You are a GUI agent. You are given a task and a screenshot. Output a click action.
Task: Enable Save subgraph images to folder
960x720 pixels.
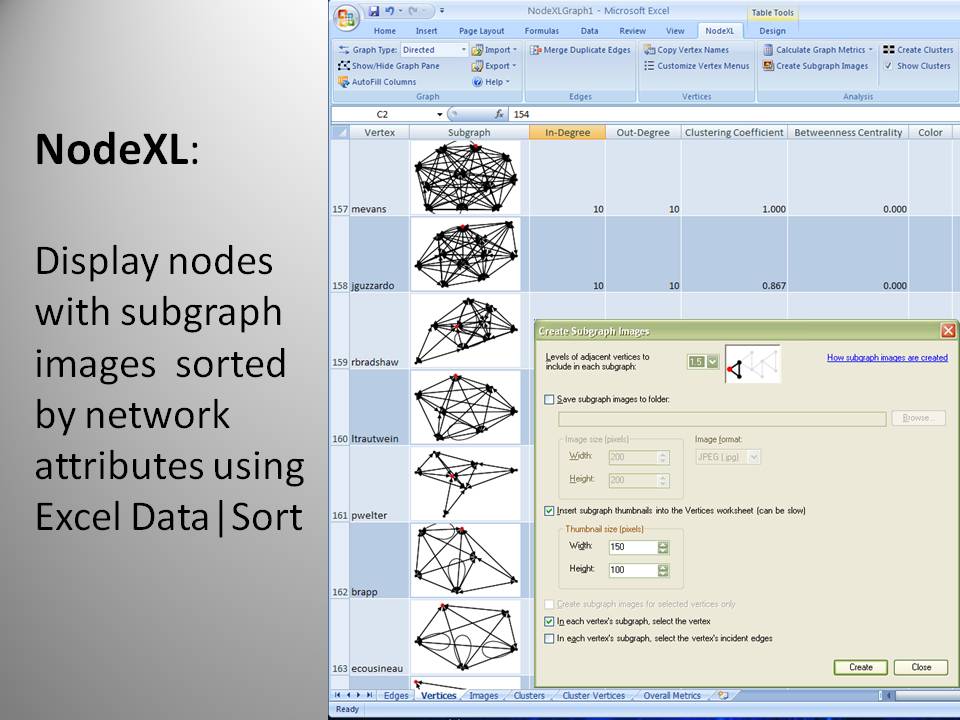[548, 400]
